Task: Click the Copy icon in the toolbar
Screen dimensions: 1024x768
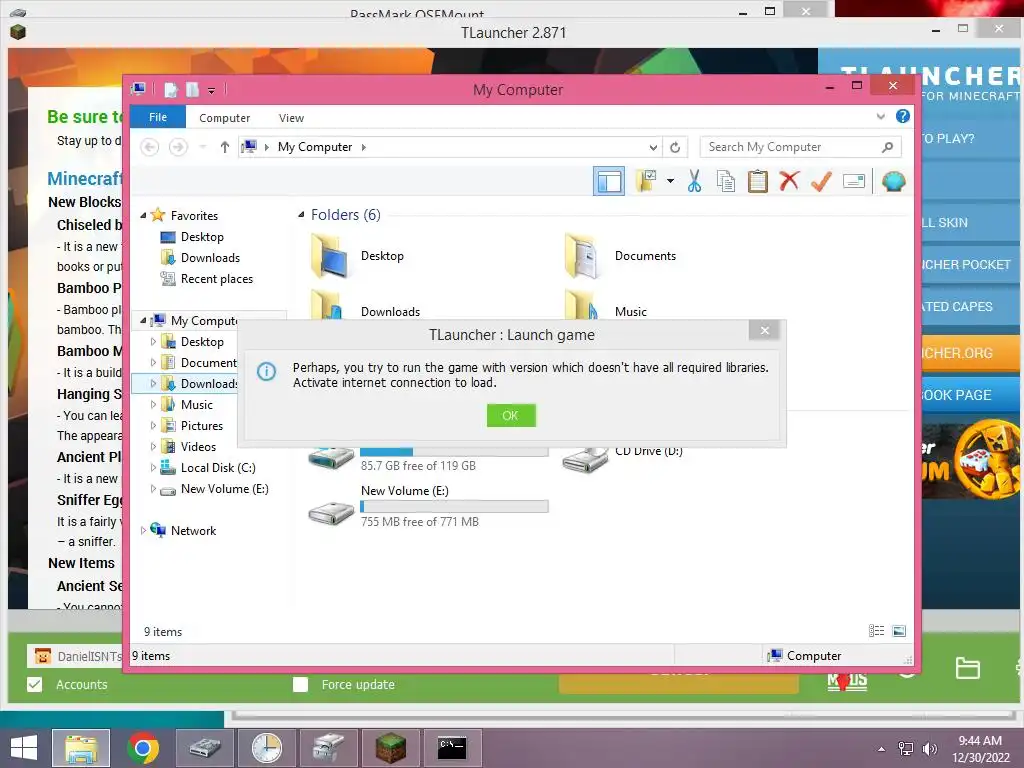Action: coord(726,181)
